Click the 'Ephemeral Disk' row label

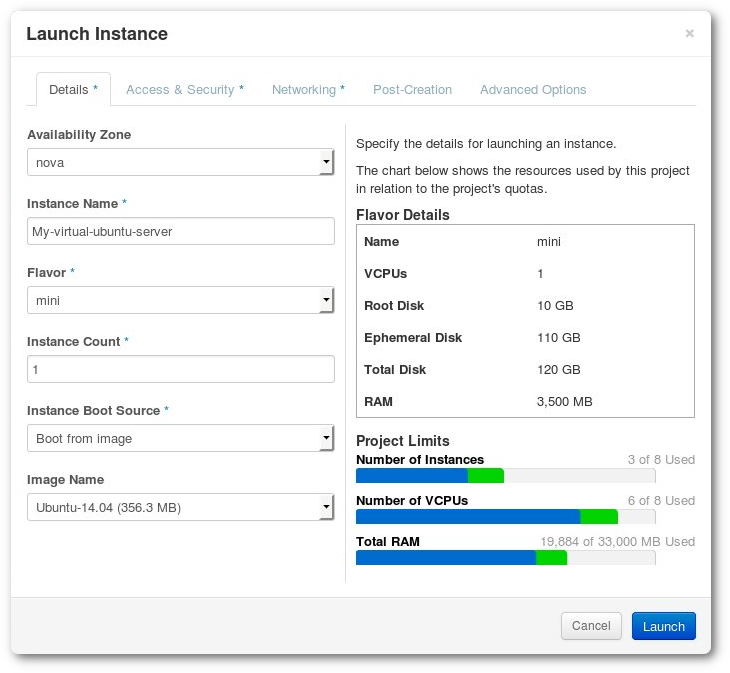click(x=413, y=337)
